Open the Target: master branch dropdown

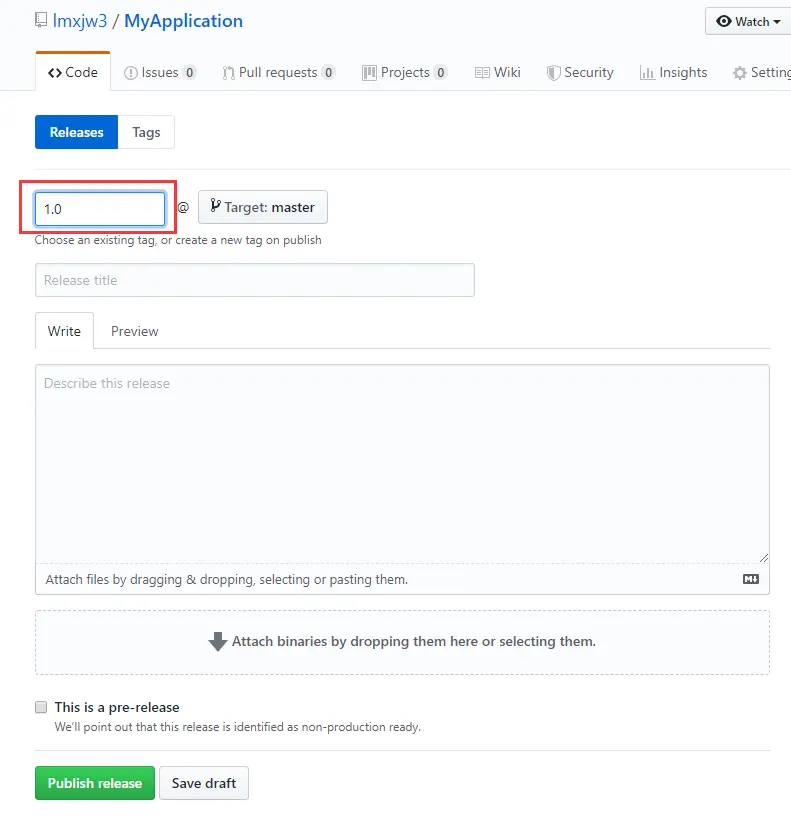click(262, 207)
